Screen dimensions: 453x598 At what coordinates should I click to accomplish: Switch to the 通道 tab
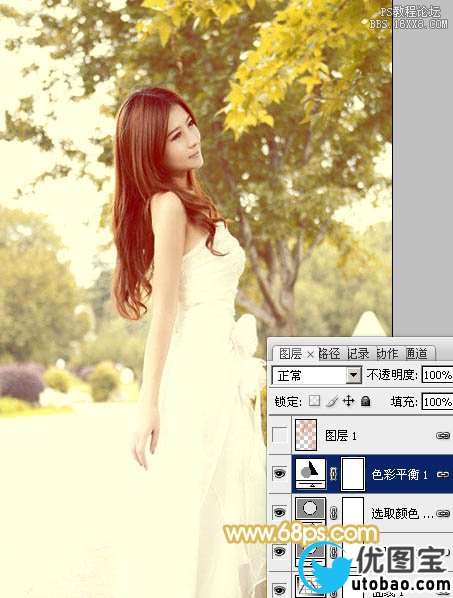pos(416,354)
